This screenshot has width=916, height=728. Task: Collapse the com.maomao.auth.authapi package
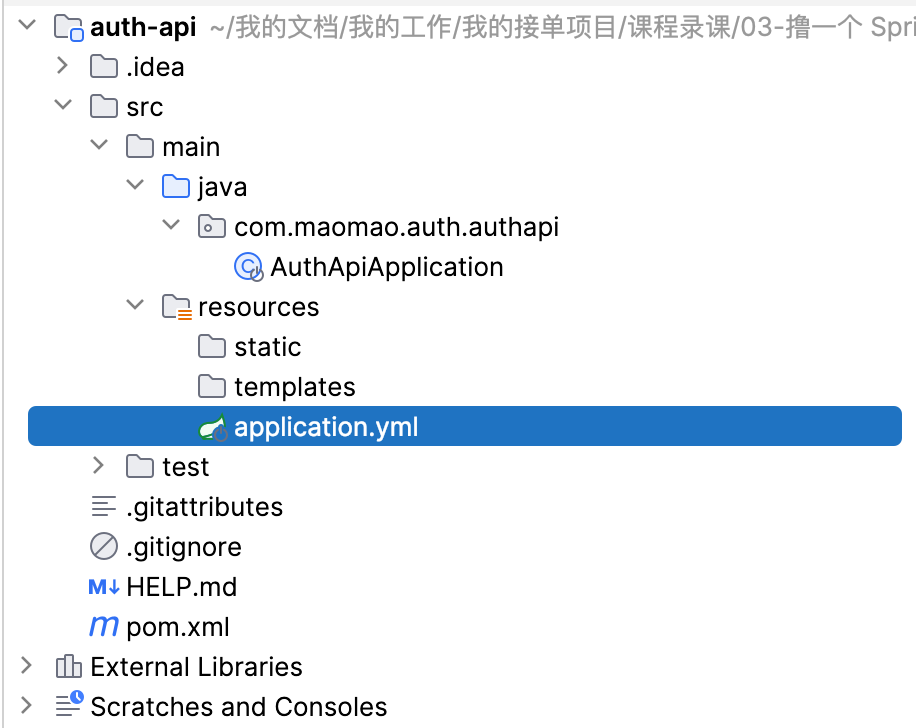pos(171,227)
